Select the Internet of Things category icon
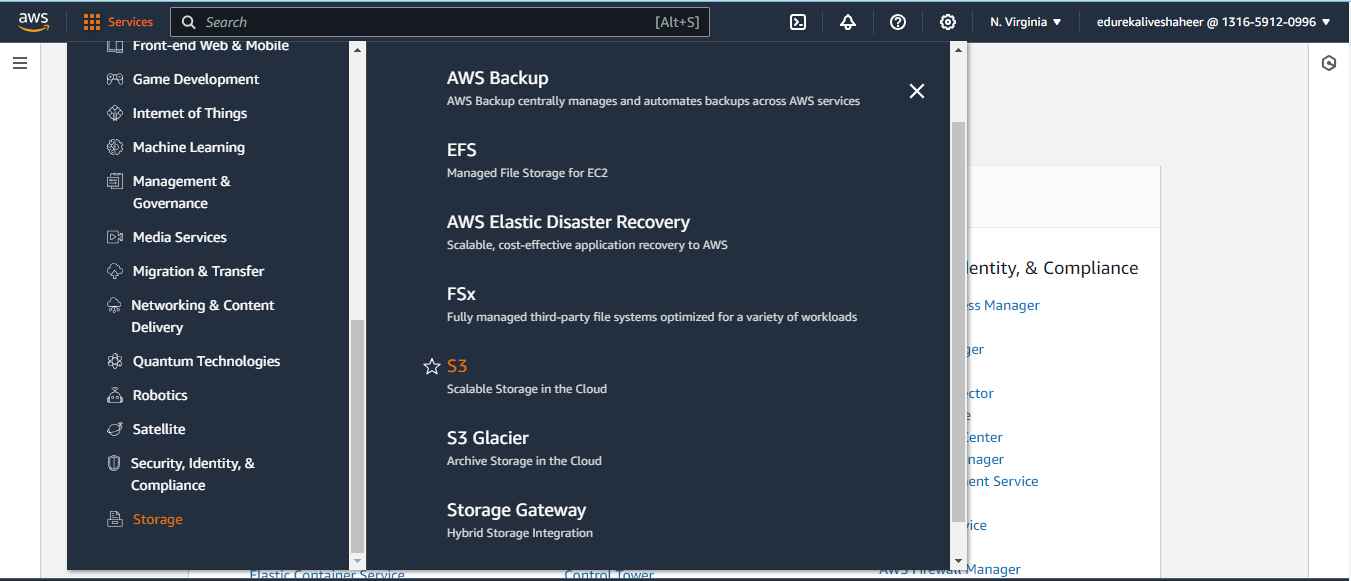This screenshot has height=581, width=1351. pos(116,112)
